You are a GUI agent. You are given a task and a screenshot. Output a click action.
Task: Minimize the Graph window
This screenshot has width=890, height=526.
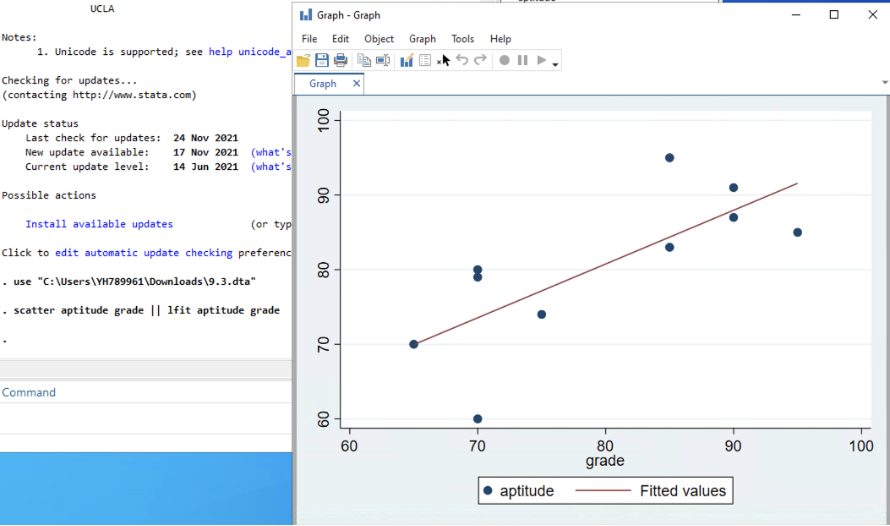tap(796, 15)
